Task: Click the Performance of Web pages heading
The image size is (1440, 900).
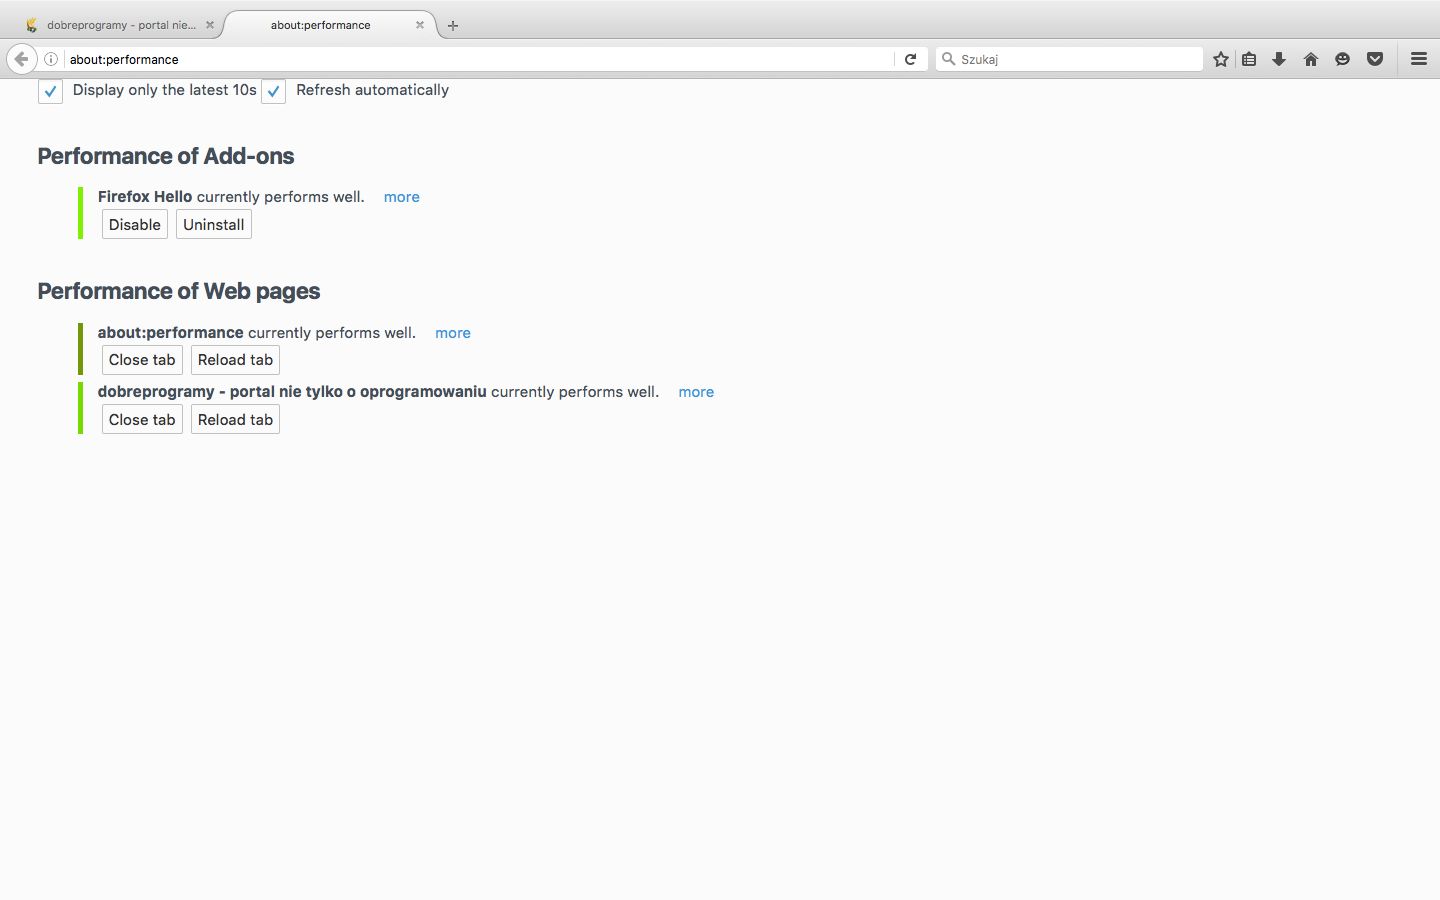Action: 179,291
